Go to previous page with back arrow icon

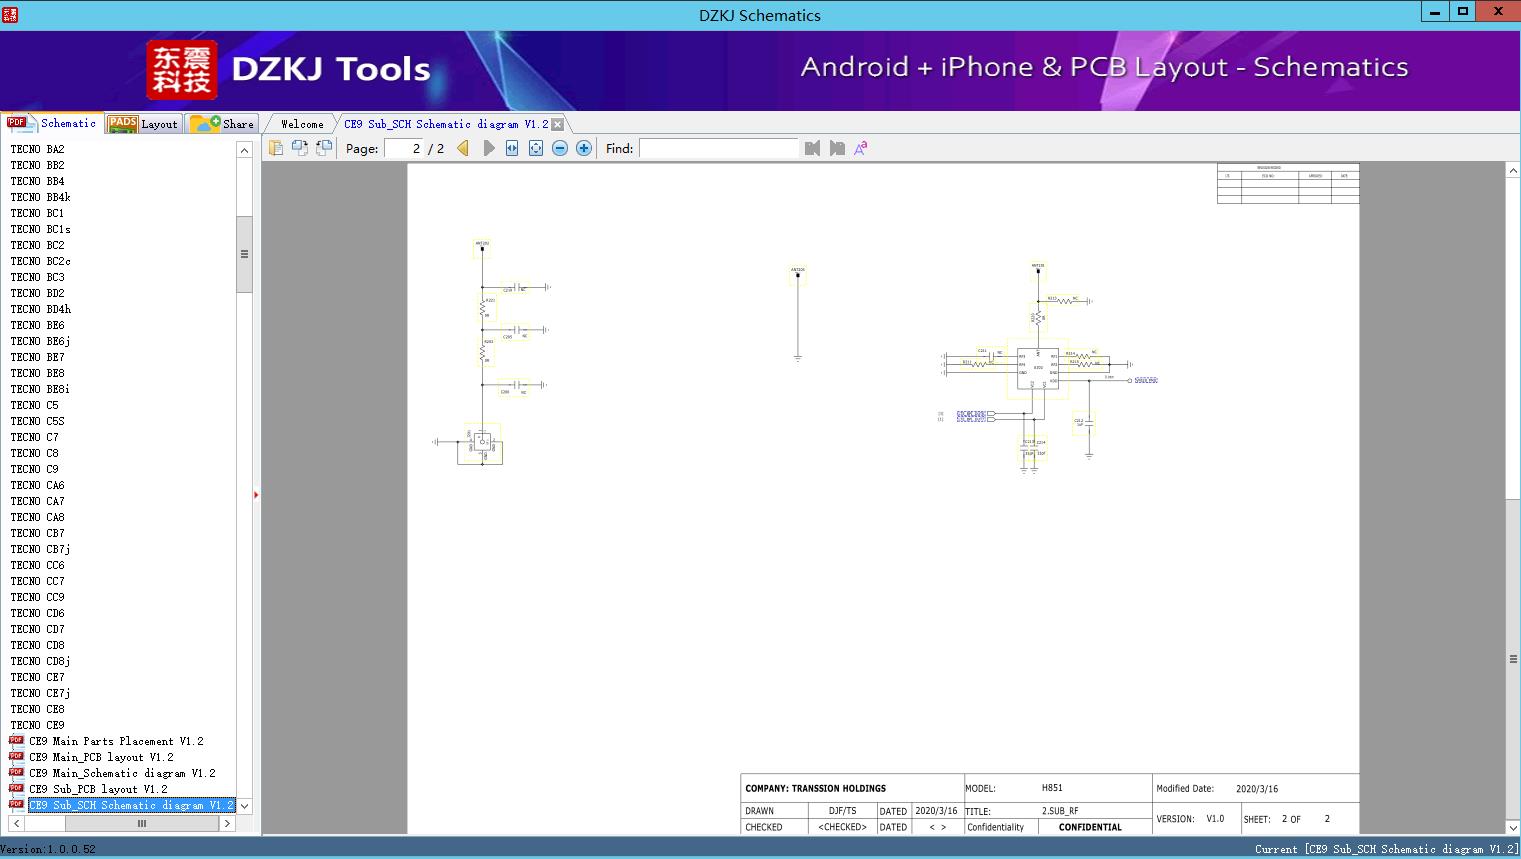point(461,147)
